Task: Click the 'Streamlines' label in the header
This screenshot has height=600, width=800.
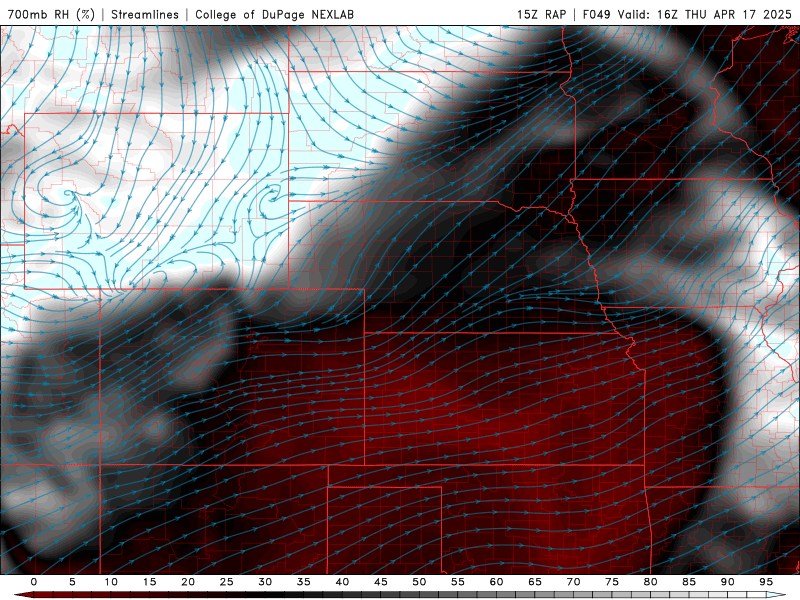Action: click(x=145, y=14)
